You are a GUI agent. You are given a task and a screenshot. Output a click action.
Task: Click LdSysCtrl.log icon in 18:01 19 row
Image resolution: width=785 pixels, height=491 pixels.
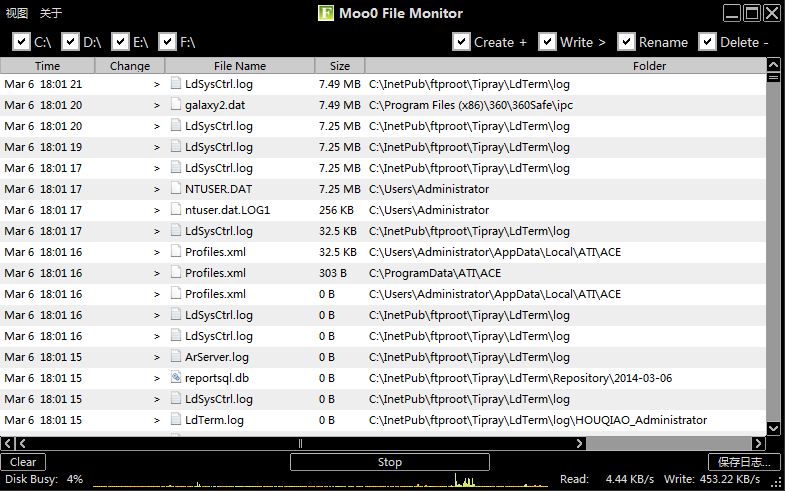point(176,146)
